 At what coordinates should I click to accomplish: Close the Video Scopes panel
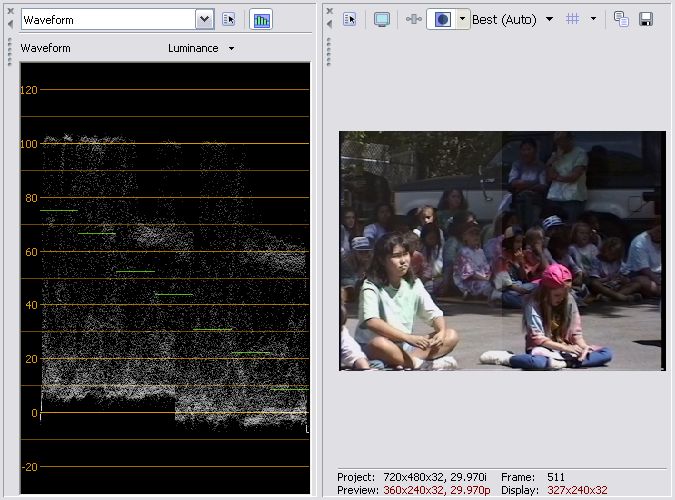tap(10, 11)
